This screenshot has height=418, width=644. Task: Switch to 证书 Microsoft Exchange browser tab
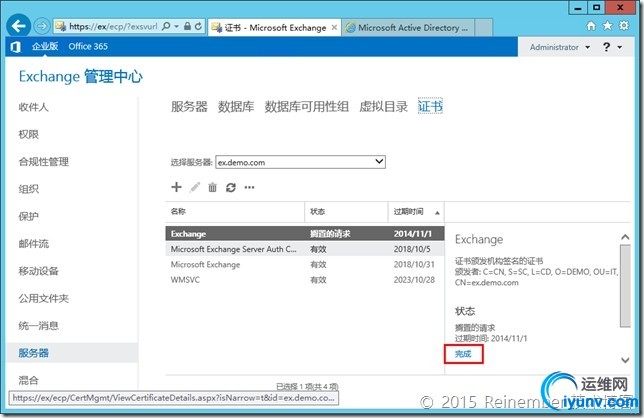274,28
